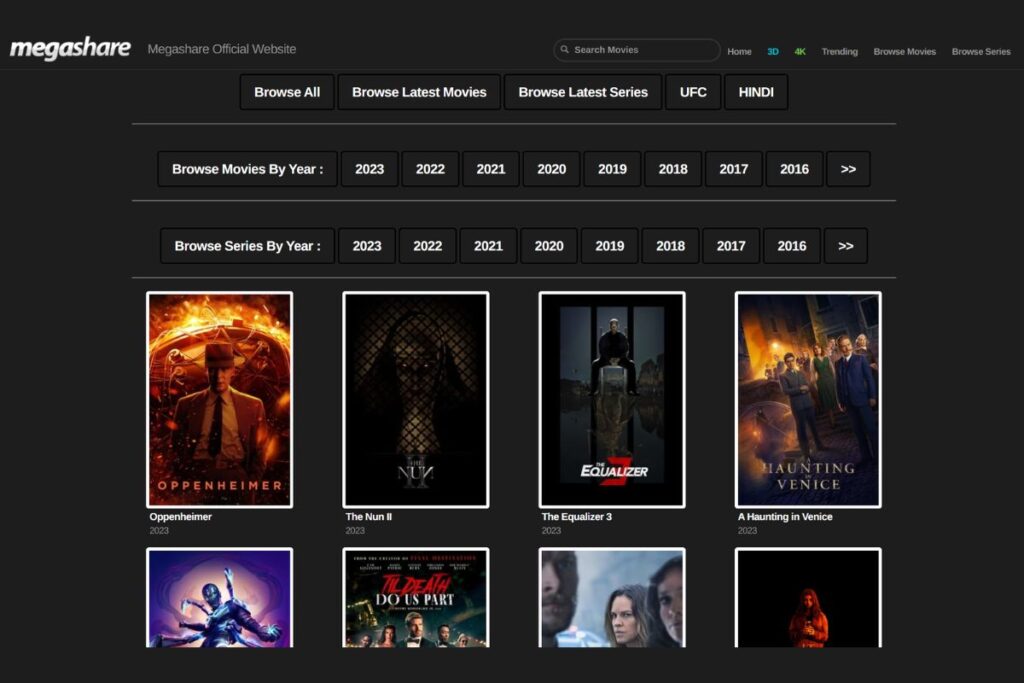Select 2017 in Browse Series By Year
The width and height of the screenshot is (1024, 683).
point(731,246)
